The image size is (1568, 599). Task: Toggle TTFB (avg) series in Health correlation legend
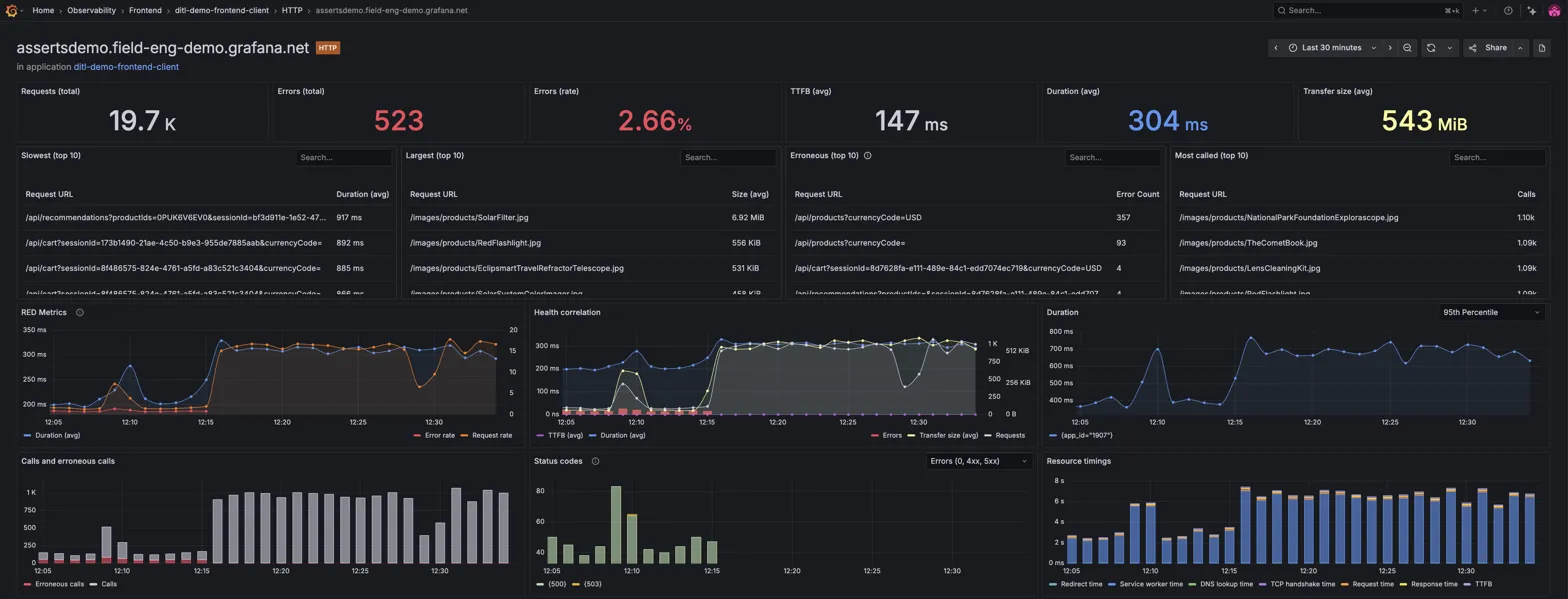click(x=564, y=436)
